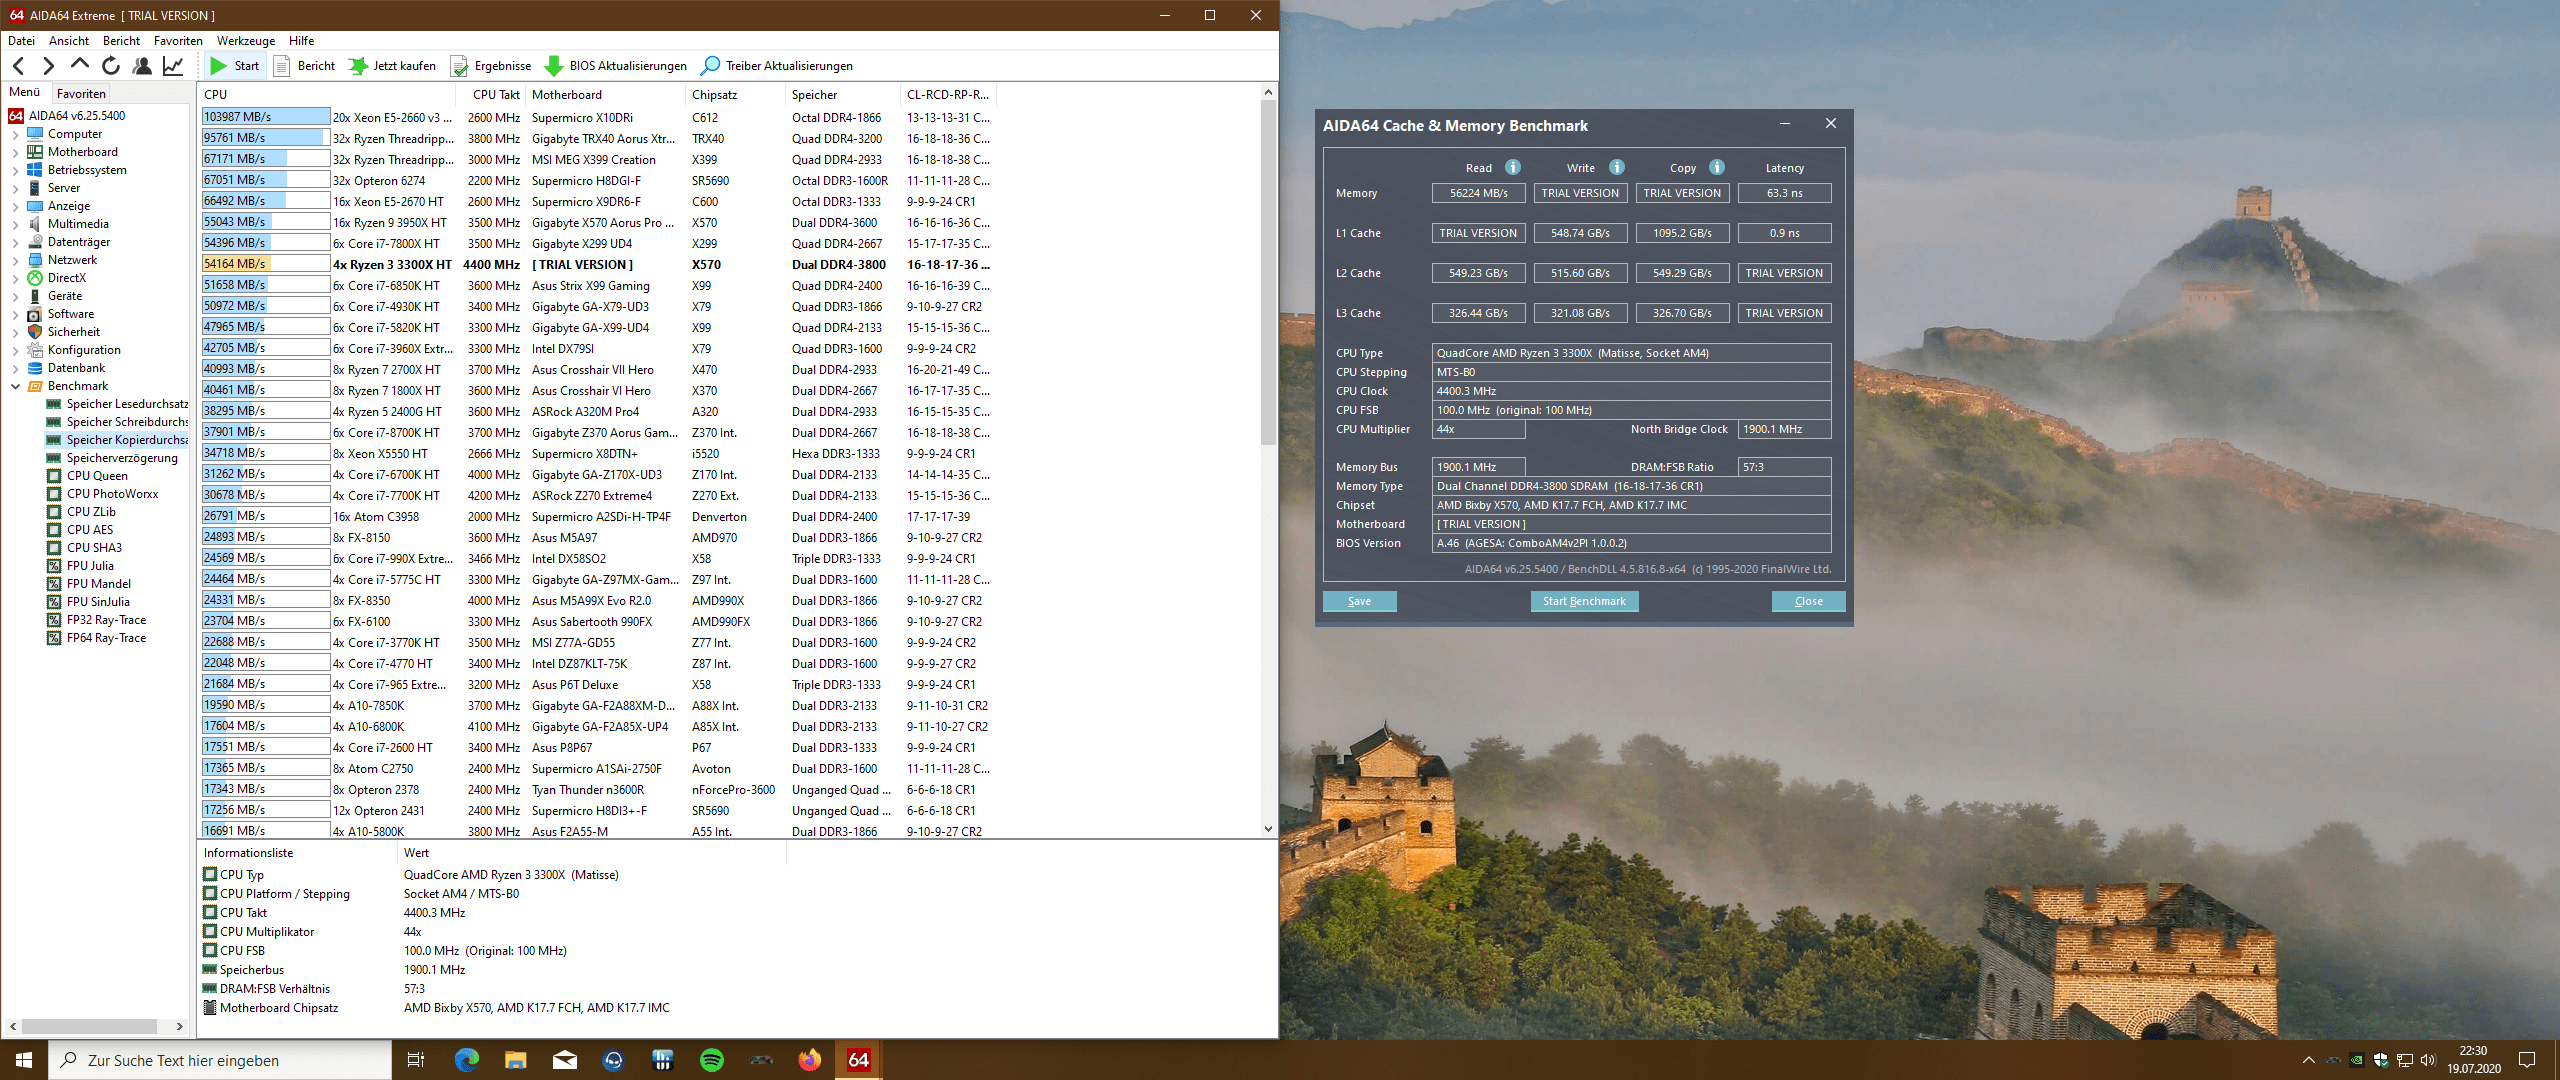
Task: Click the green Start benchmark arrow icon
Action: click(x=218, y=66)
